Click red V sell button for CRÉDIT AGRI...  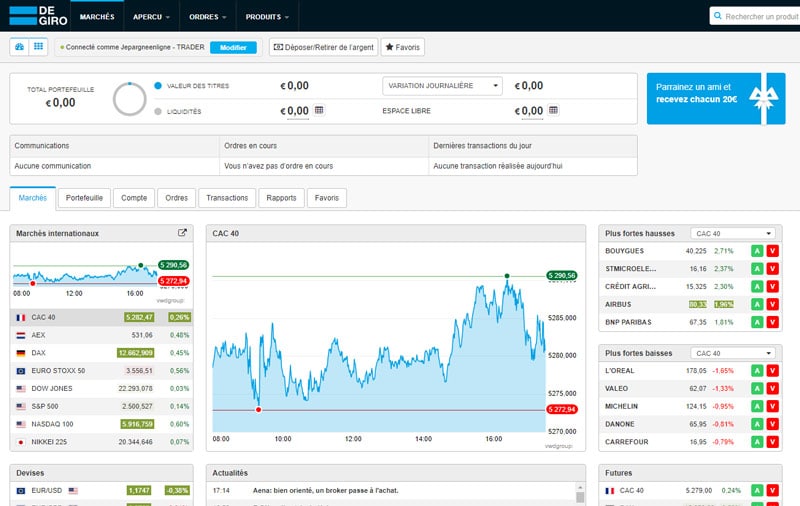[x=772, y=287]
